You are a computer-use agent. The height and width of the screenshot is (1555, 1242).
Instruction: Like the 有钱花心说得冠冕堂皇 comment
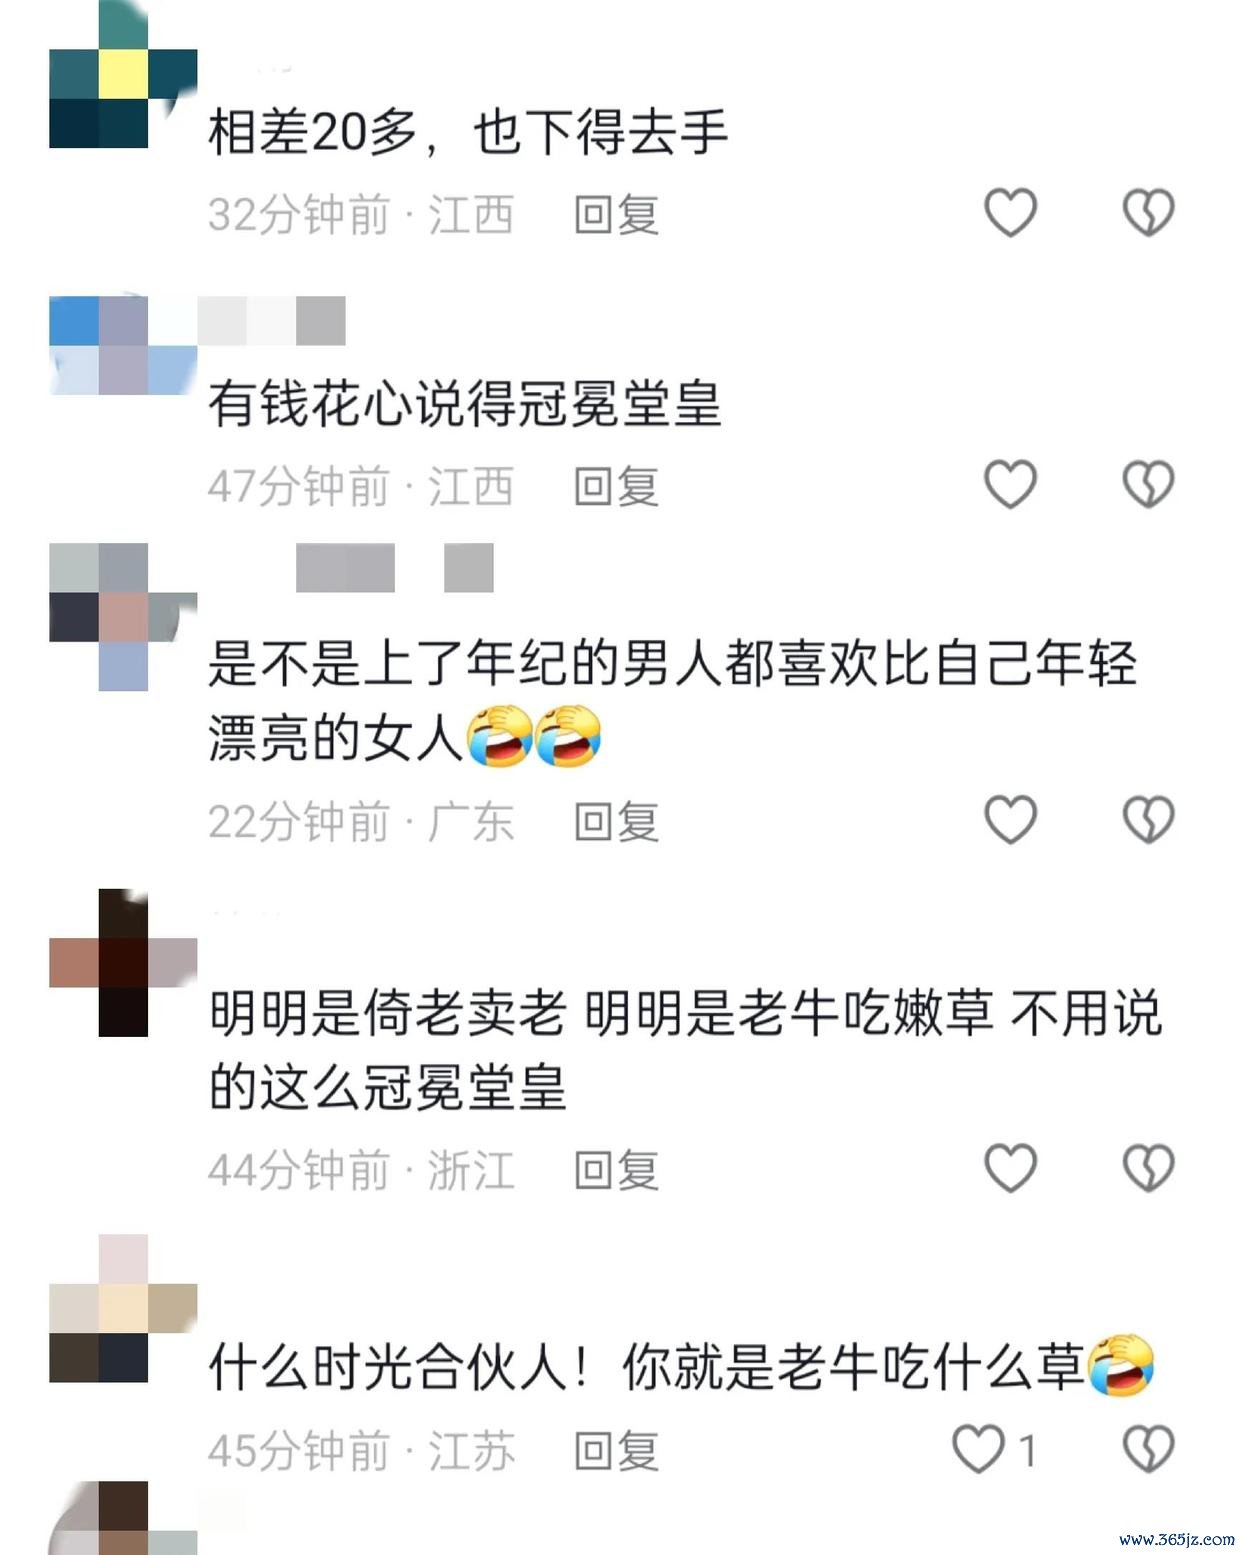coord(1010,484)
